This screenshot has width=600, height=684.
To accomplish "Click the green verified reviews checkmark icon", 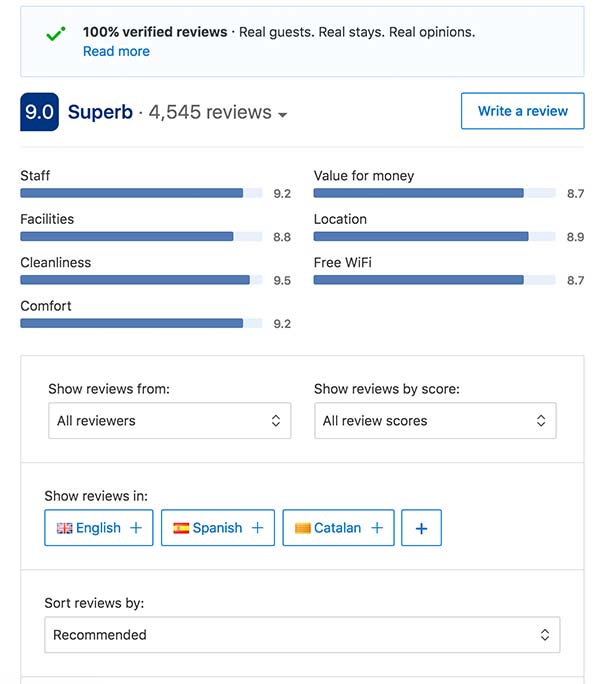I will point(55,35).
